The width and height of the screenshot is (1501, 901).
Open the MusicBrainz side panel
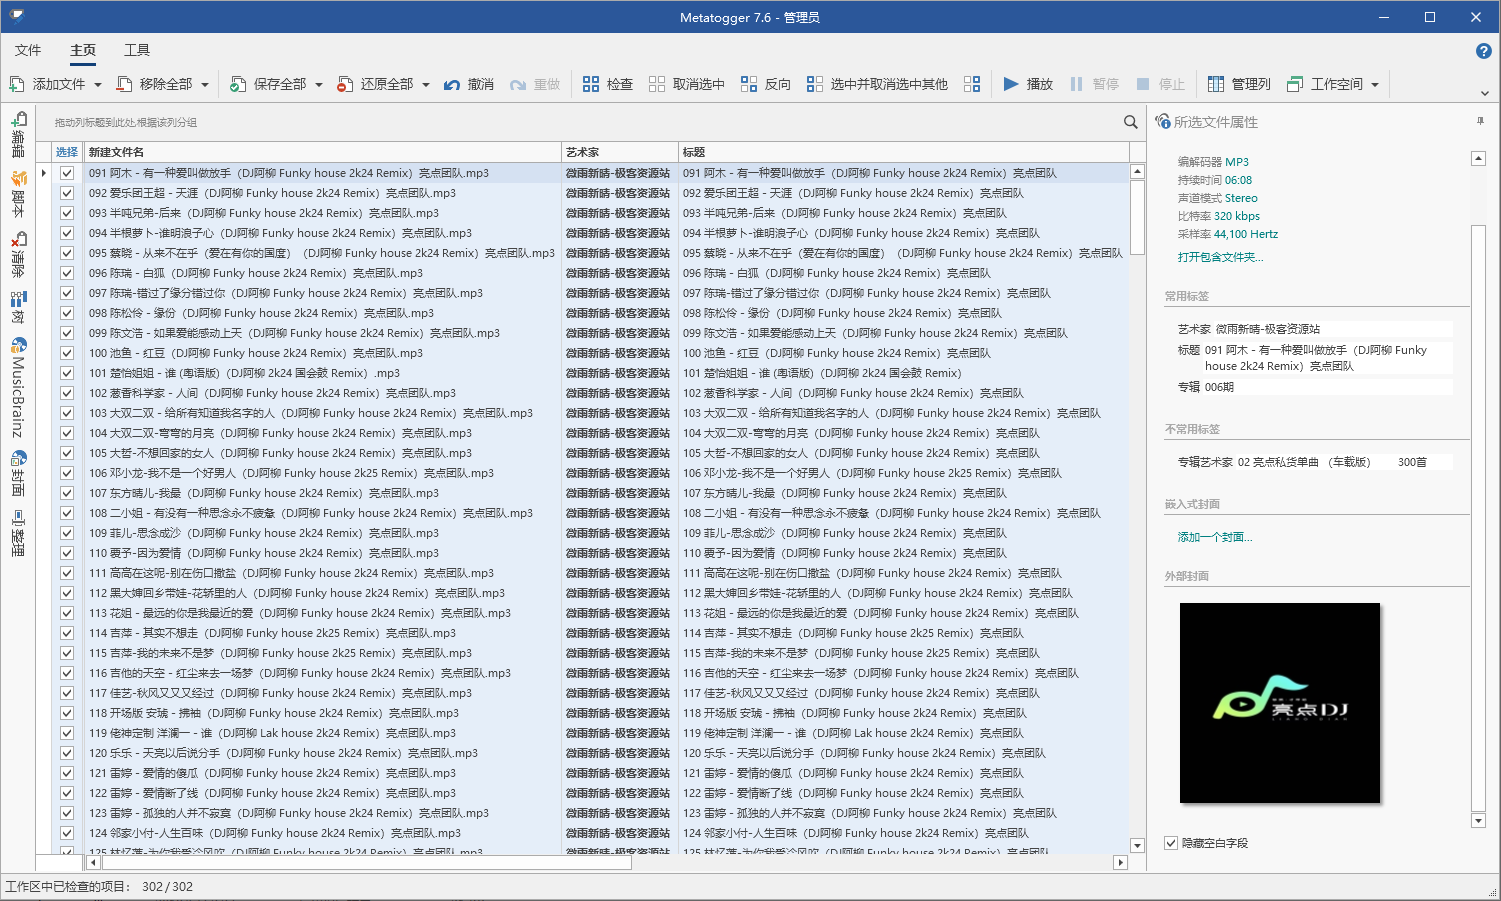click(x=18, y=388)
